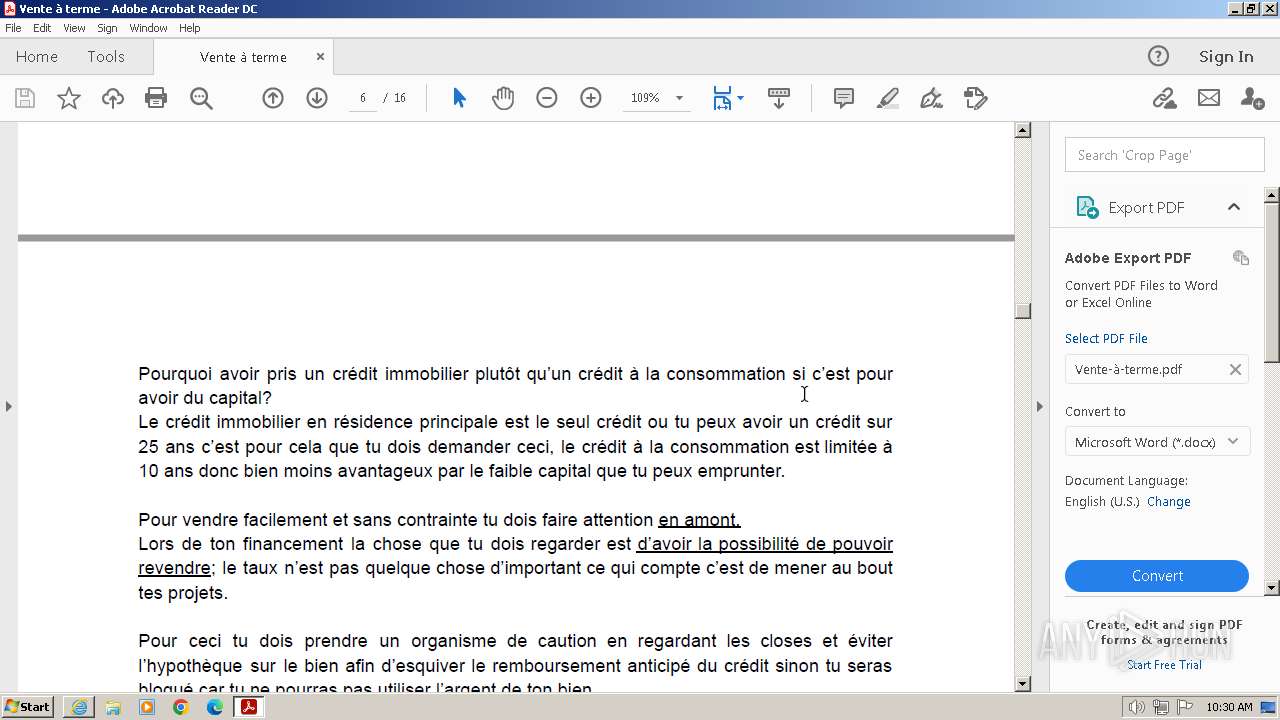Collapse the Export PDF panel

pos(1234,207)
